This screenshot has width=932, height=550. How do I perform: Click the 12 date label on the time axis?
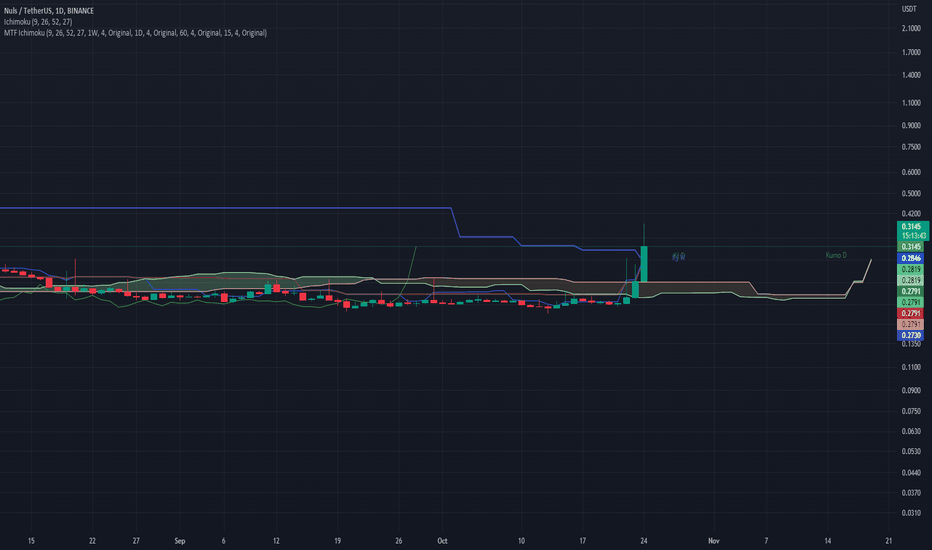point(276,541)
